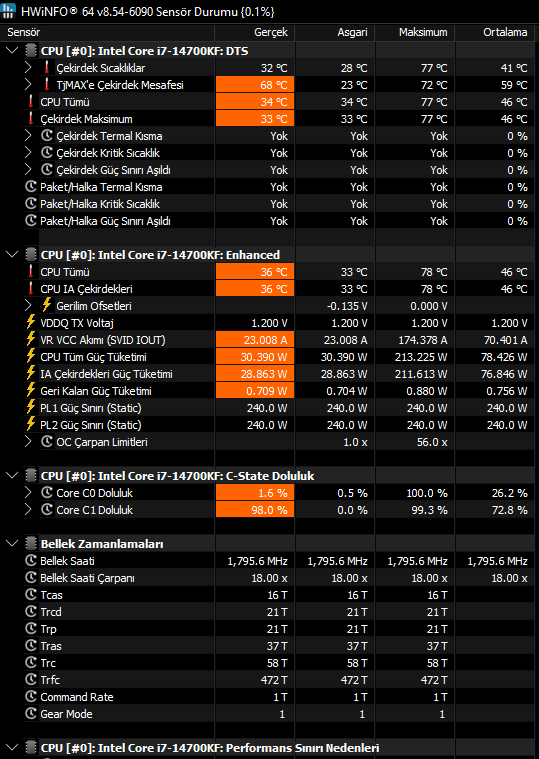
Task: Collapse the CPU DTS sensor group
Action: point(12,51)
